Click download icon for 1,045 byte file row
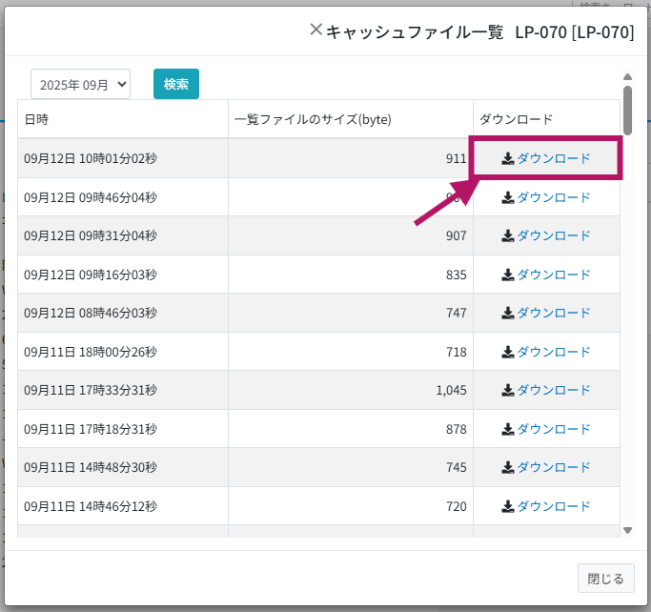This screenshot has height=612, width=651. 508,390
